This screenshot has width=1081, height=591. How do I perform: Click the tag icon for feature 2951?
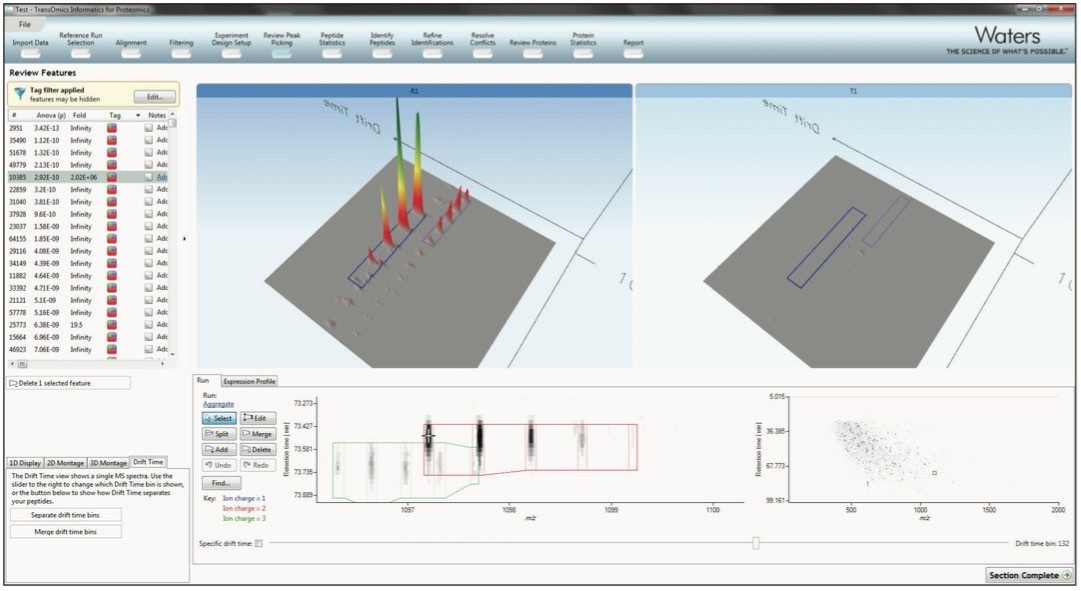[x=112, y=128]
